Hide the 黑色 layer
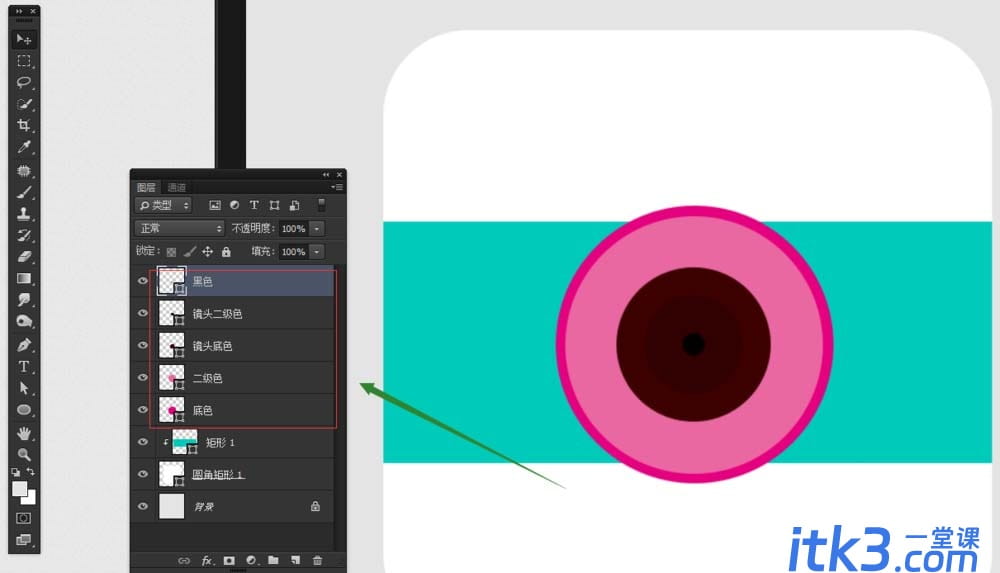 coord(143,281)
